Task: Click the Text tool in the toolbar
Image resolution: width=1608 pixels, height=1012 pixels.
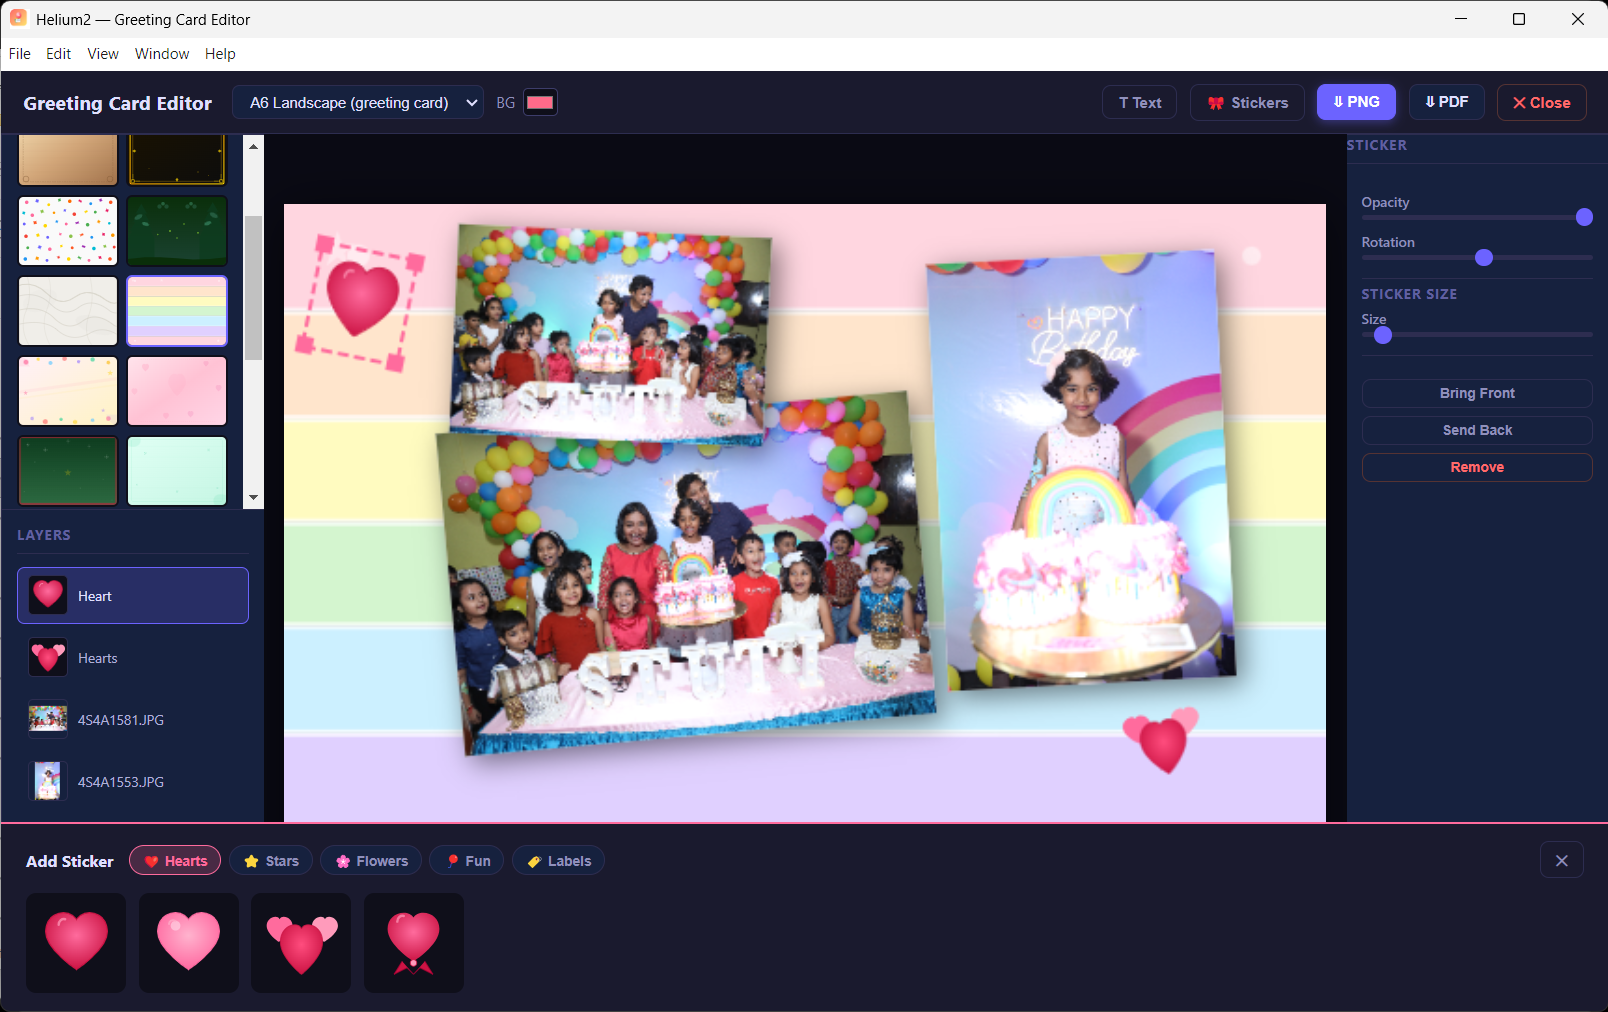Action: click(1139, 102)
